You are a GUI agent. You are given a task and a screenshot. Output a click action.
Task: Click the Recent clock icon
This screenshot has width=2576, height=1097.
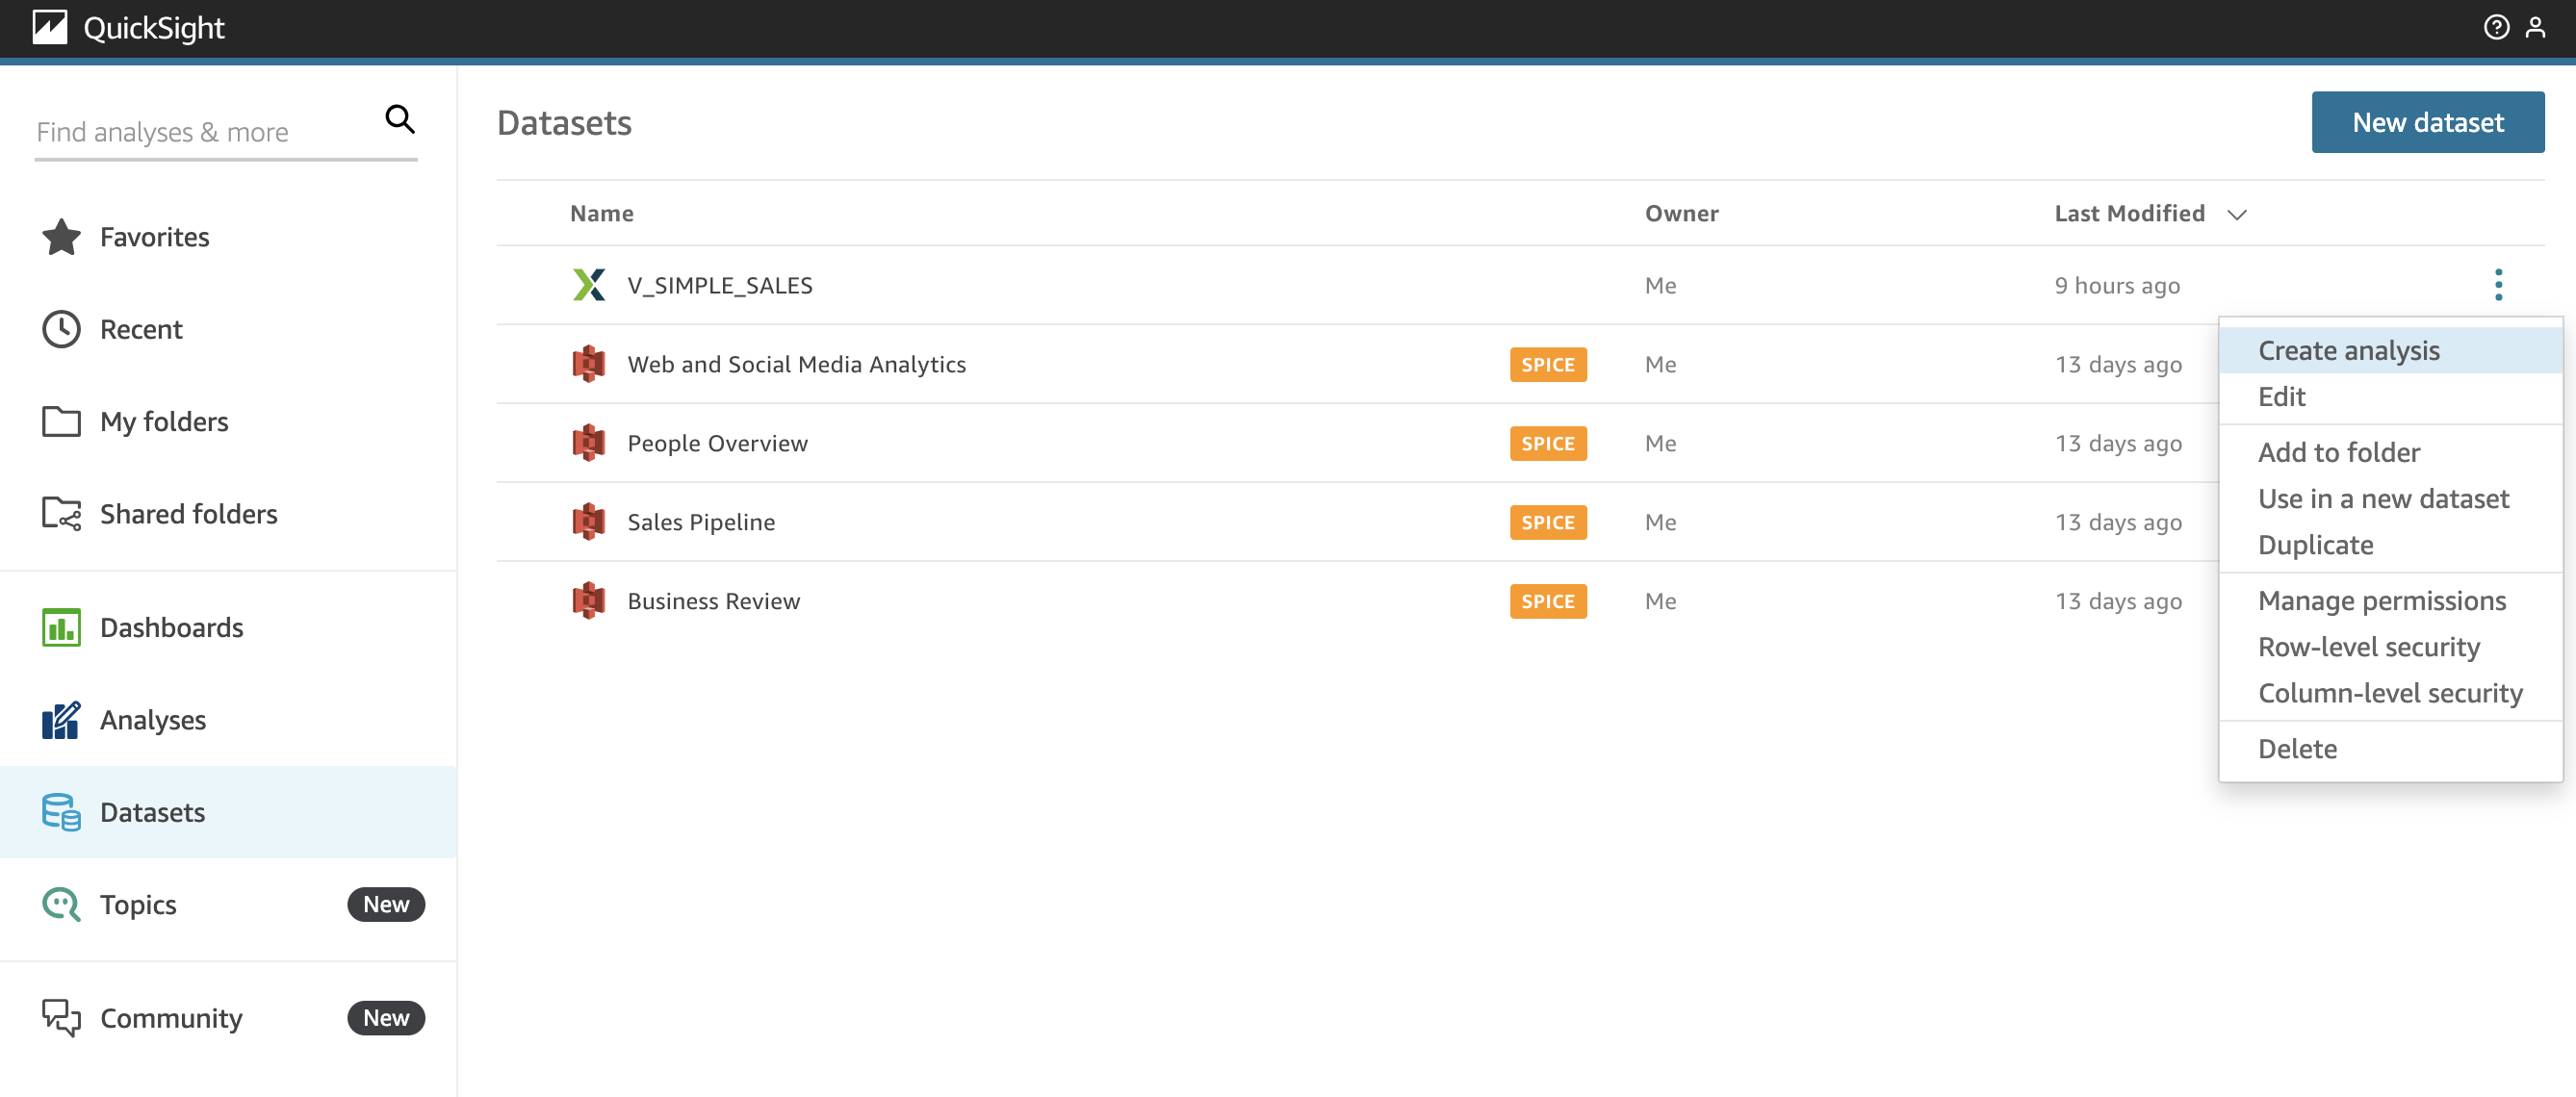(x=61, y=329)
